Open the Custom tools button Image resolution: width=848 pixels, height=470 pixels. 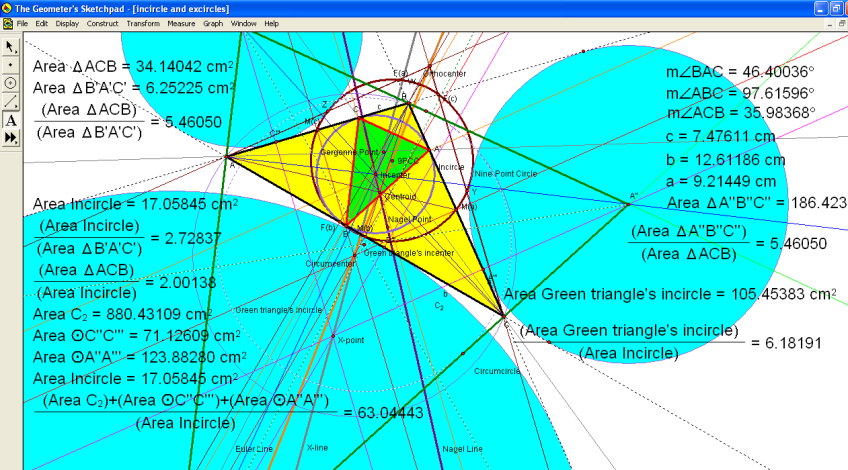10,139
